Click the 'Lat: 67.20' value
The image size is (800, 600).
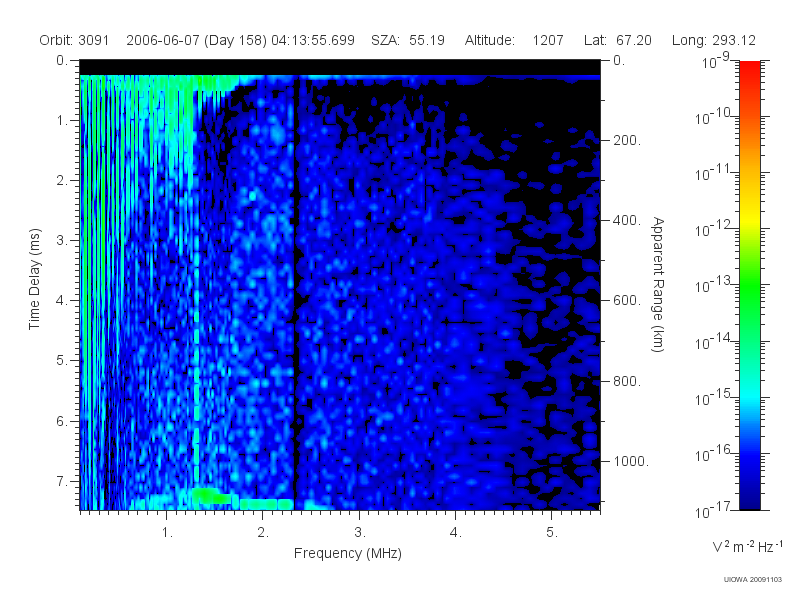618,40
